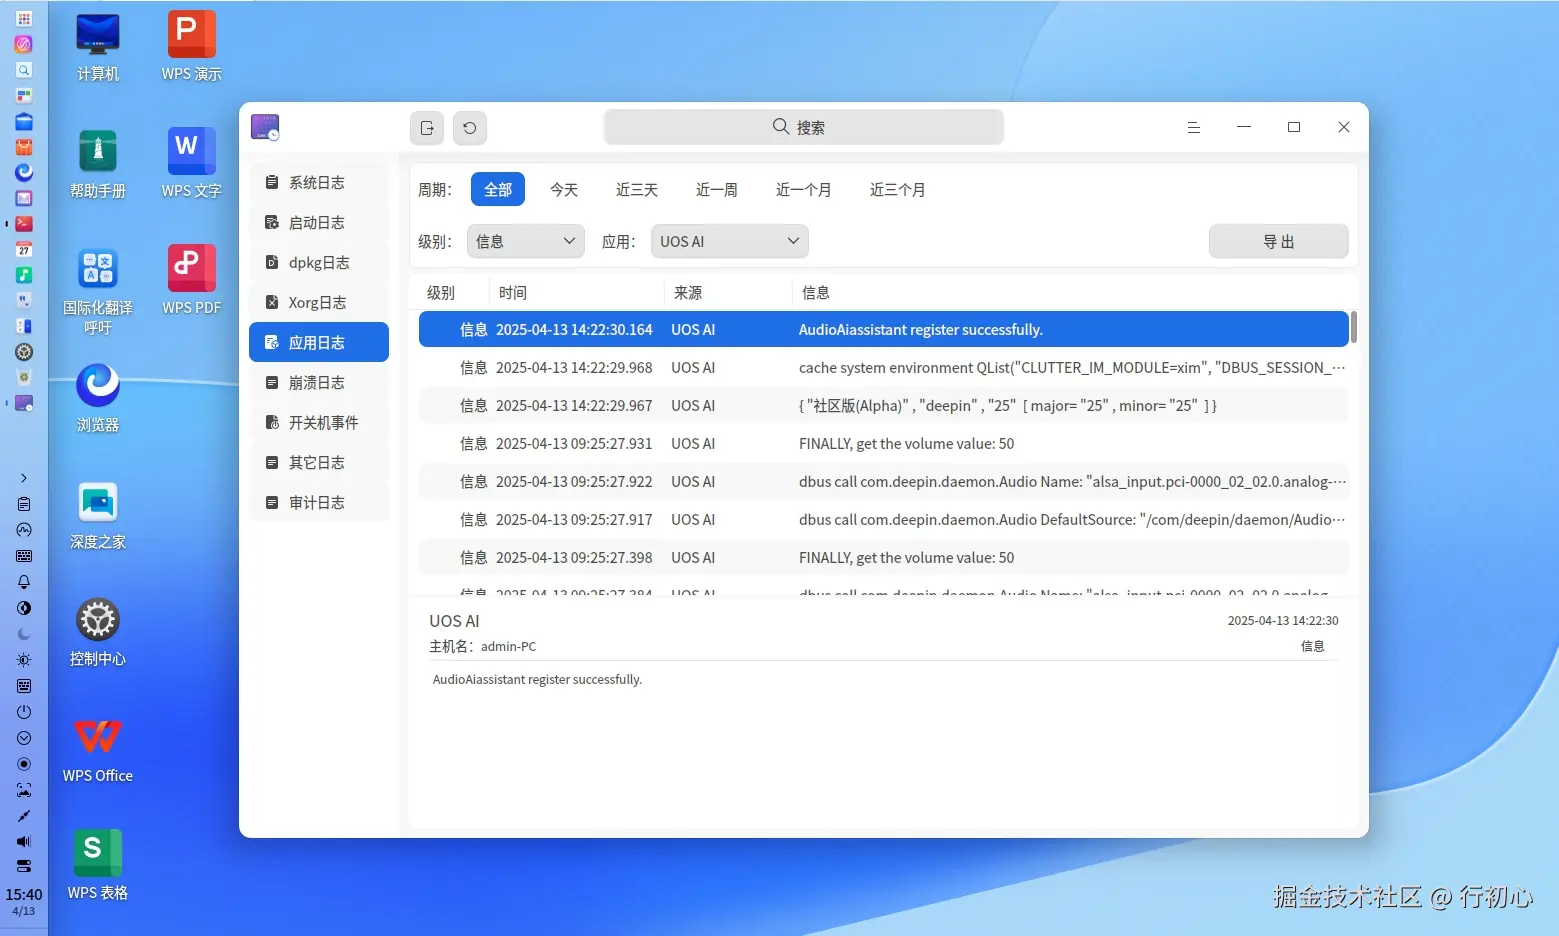Click the 搜索 search field
1559x936 pixels.
(804, 127)
